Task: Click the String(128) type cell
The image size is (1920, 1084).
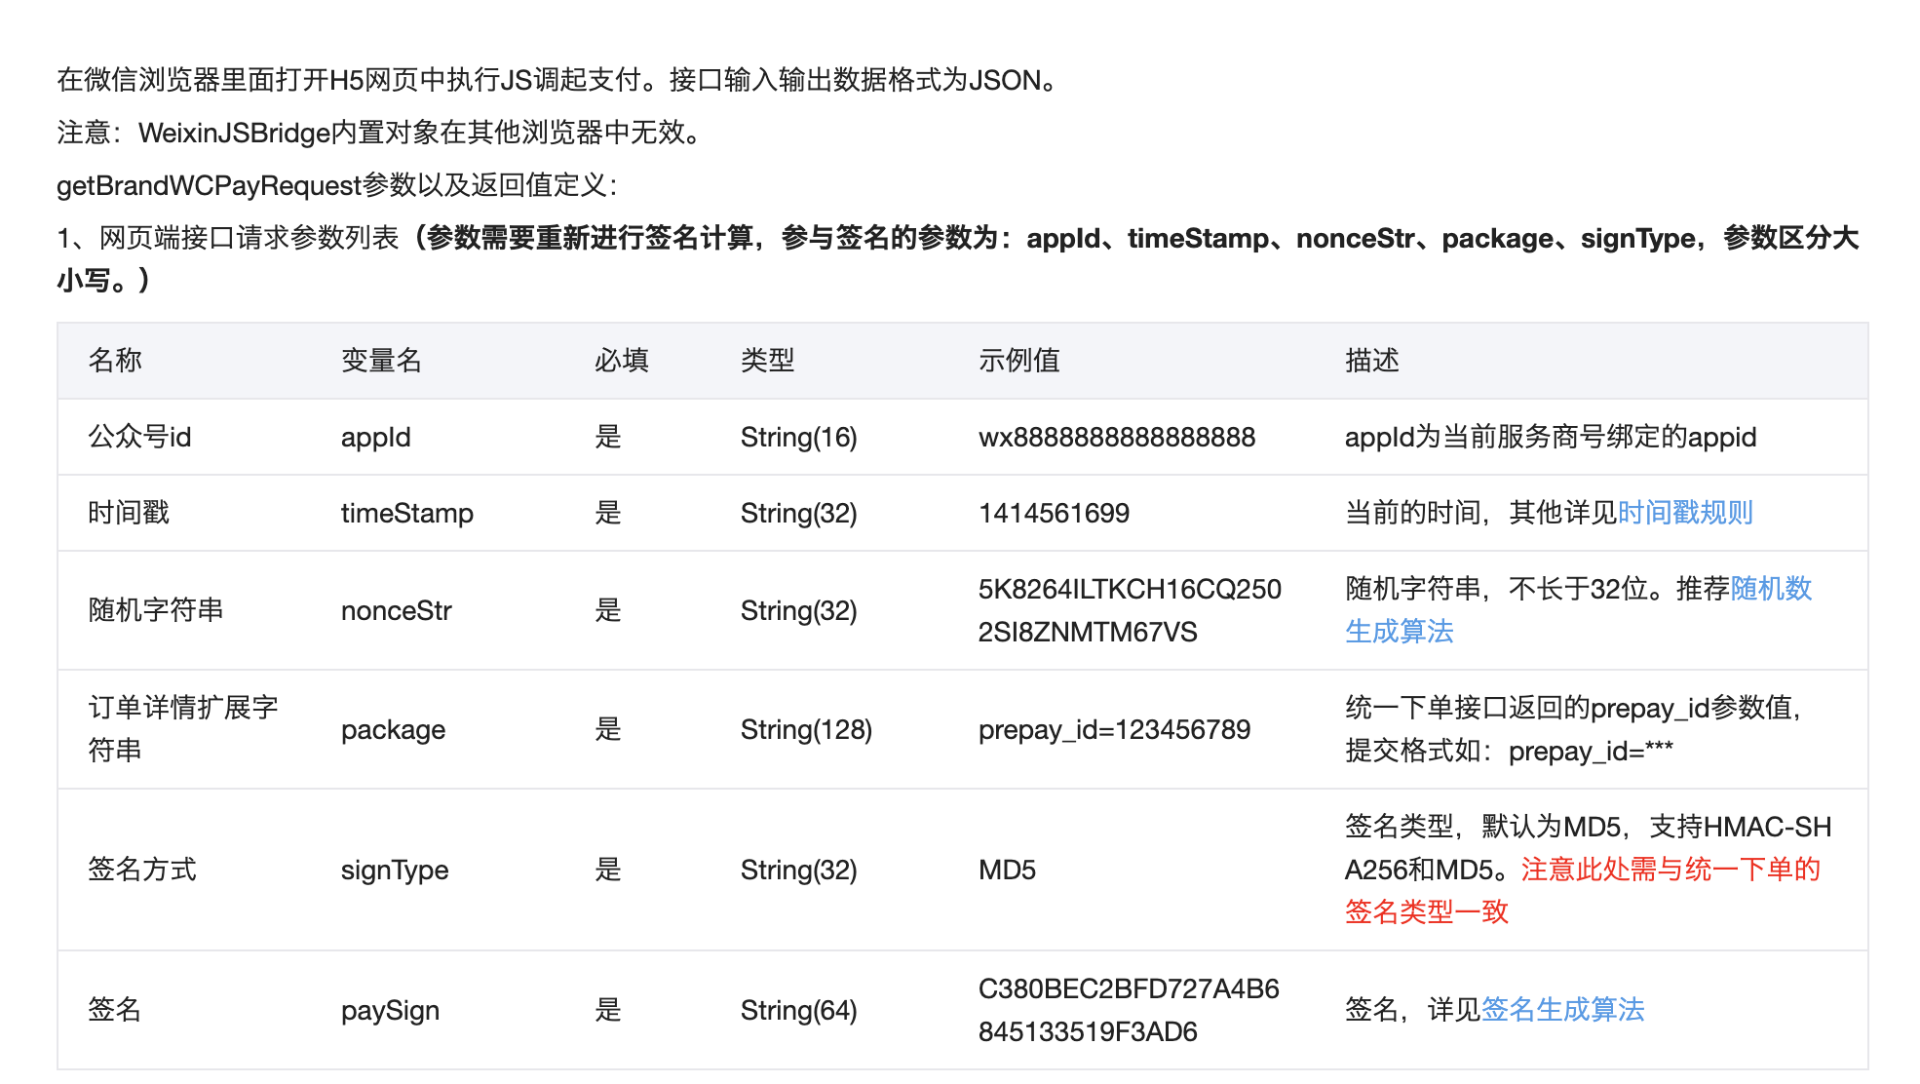Action: [806, 730]
